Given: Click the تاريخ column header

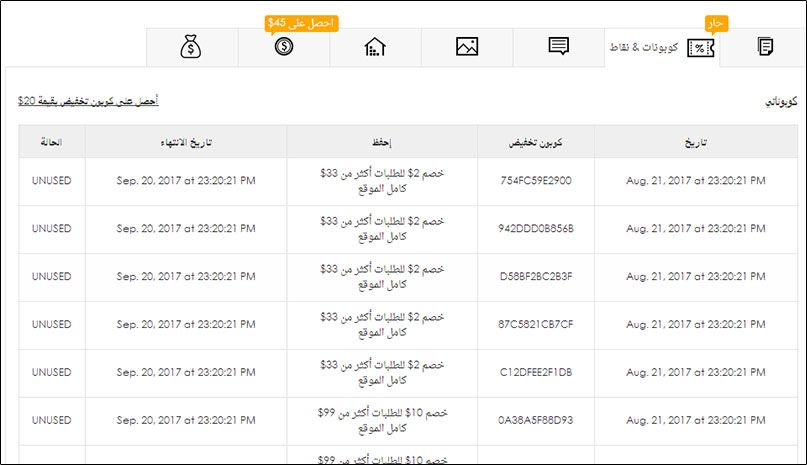Looking at the screenshot, I should (x=696, y=142).
